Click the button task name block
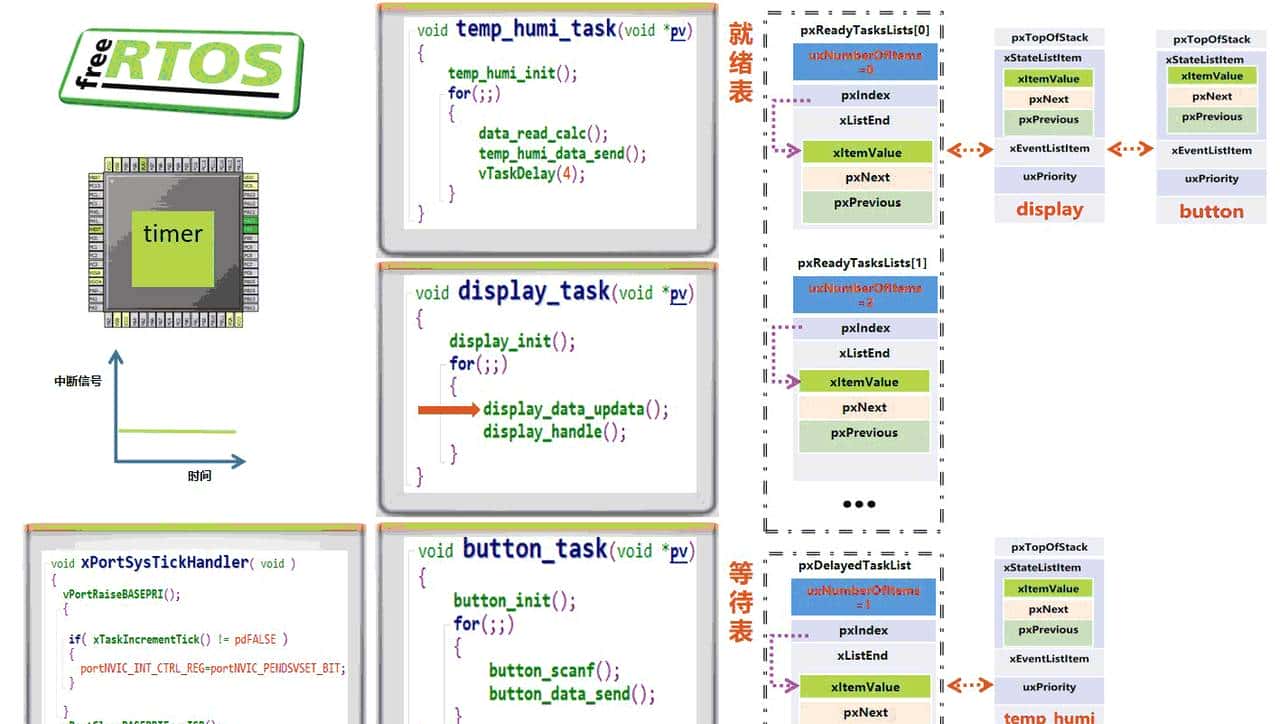 click(x=1210, y=211)
